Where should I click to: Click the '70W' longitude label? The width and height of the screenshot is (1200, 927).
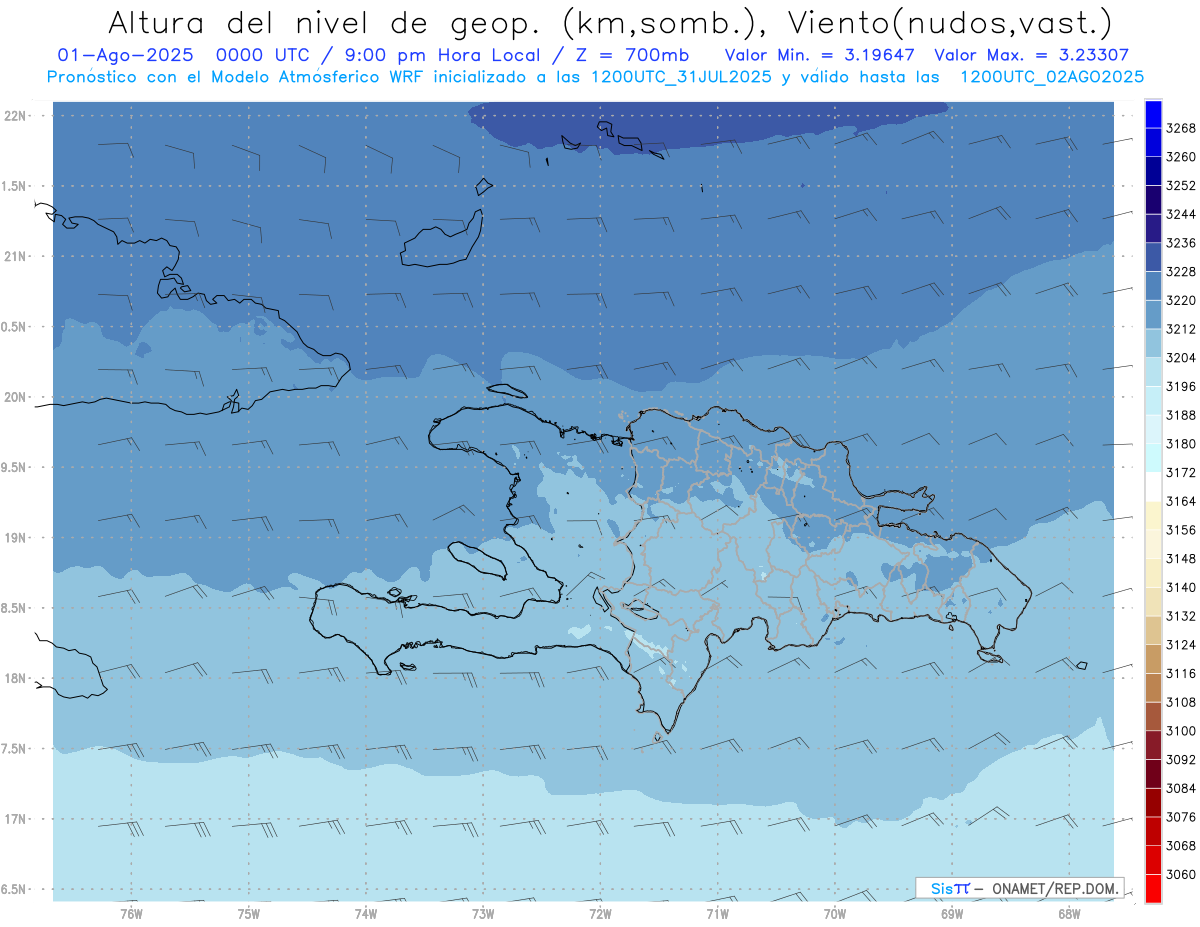835,913
